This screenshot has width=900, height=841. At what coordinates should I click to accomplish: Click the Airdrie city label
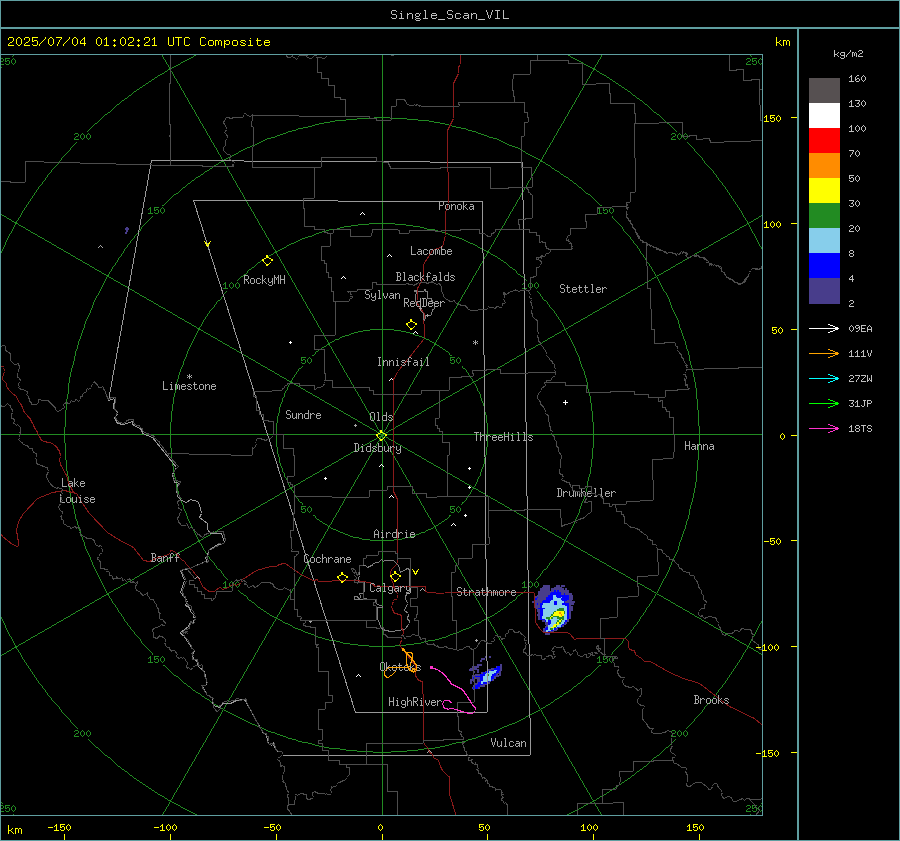(394, 534)
